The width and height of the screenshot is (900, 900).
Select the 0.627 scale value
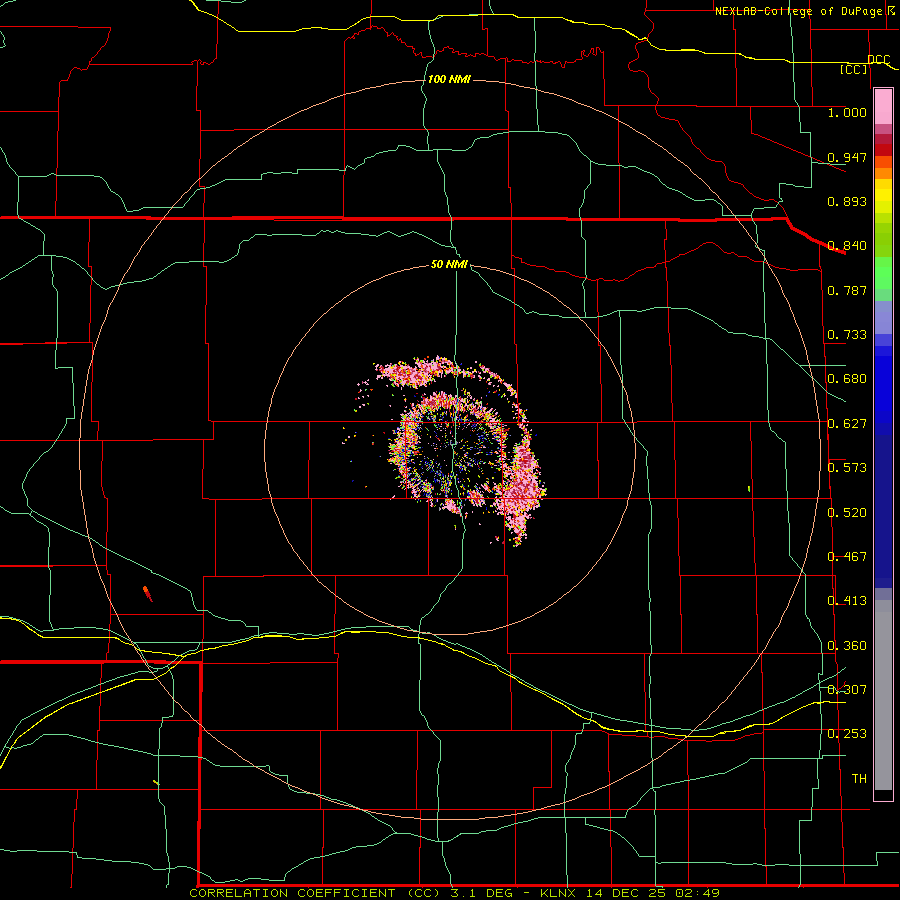pos(847,424)
